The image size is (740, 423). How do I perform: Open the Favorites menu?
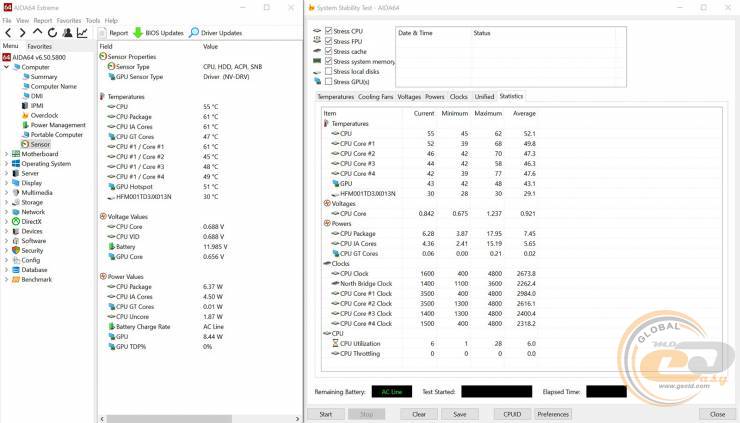click(x=69, y=21)
